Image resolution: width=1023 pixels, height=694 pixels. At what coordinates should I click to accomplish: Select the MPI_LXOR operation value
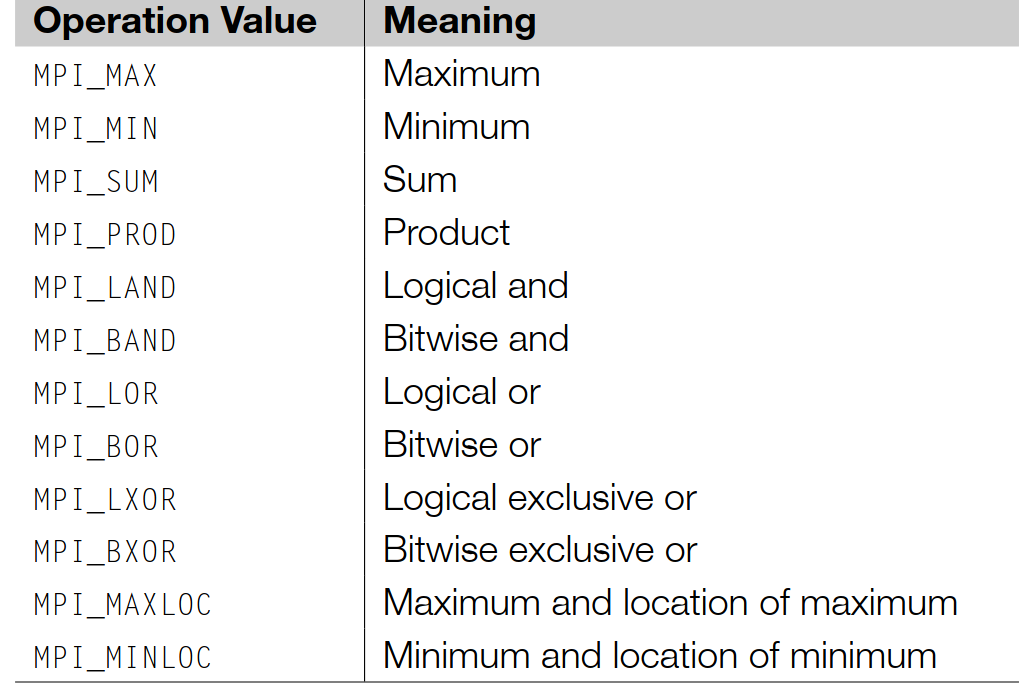pos(105,500)
